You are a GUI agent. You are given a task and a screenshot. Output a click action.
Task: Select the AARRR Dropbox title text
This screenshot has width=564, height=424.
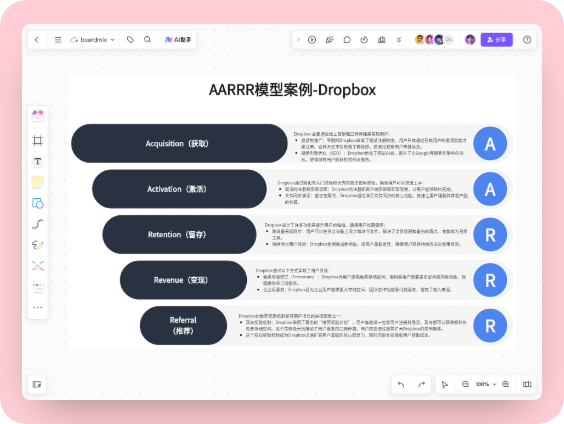coord(292,90)
